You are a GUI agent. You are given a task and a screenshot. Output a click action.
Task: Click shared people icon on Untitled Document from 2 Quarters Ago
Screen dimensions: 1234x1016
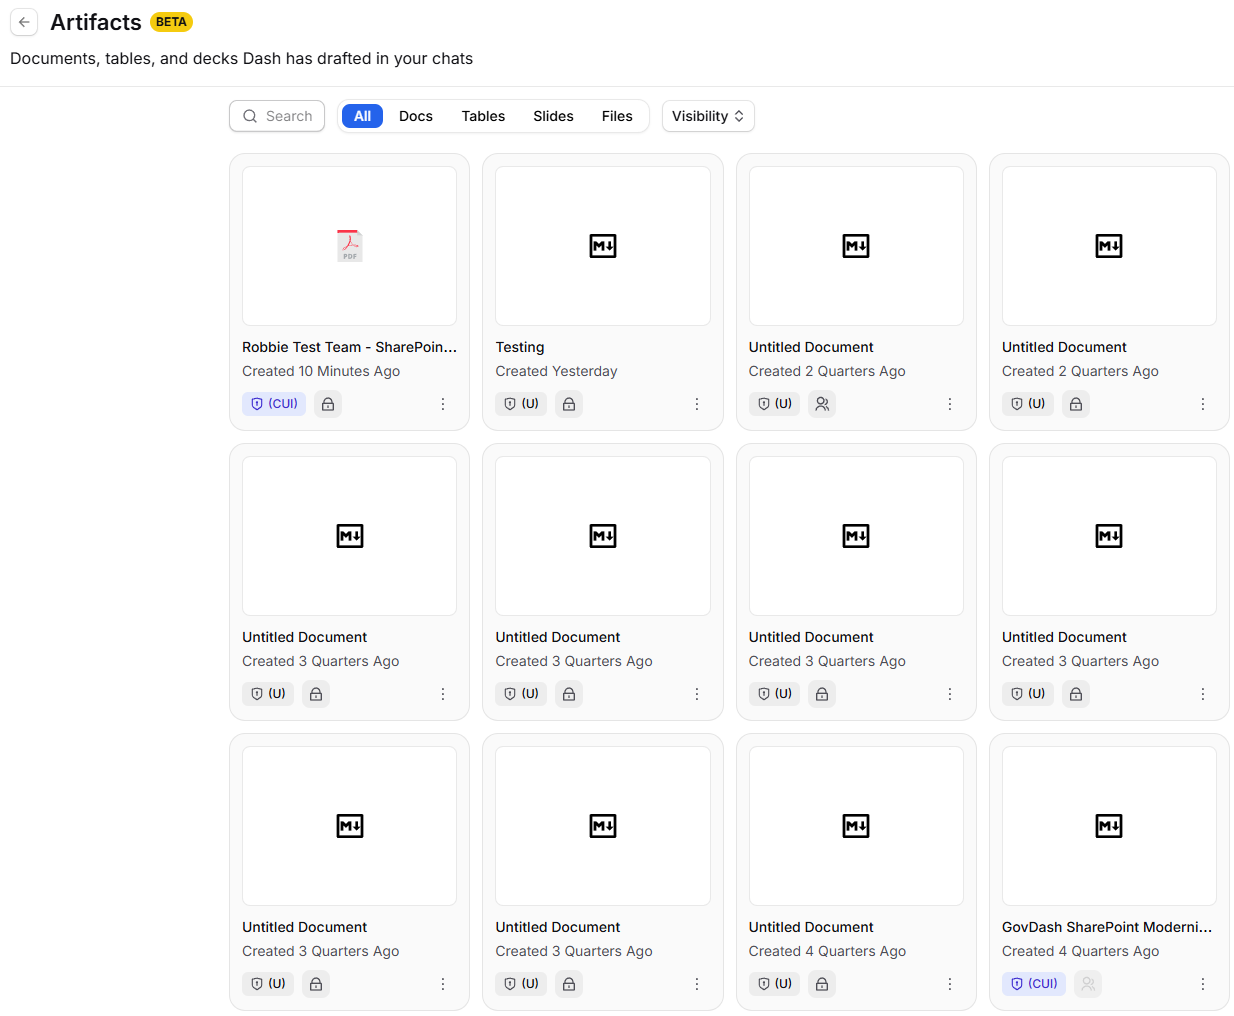822,404
